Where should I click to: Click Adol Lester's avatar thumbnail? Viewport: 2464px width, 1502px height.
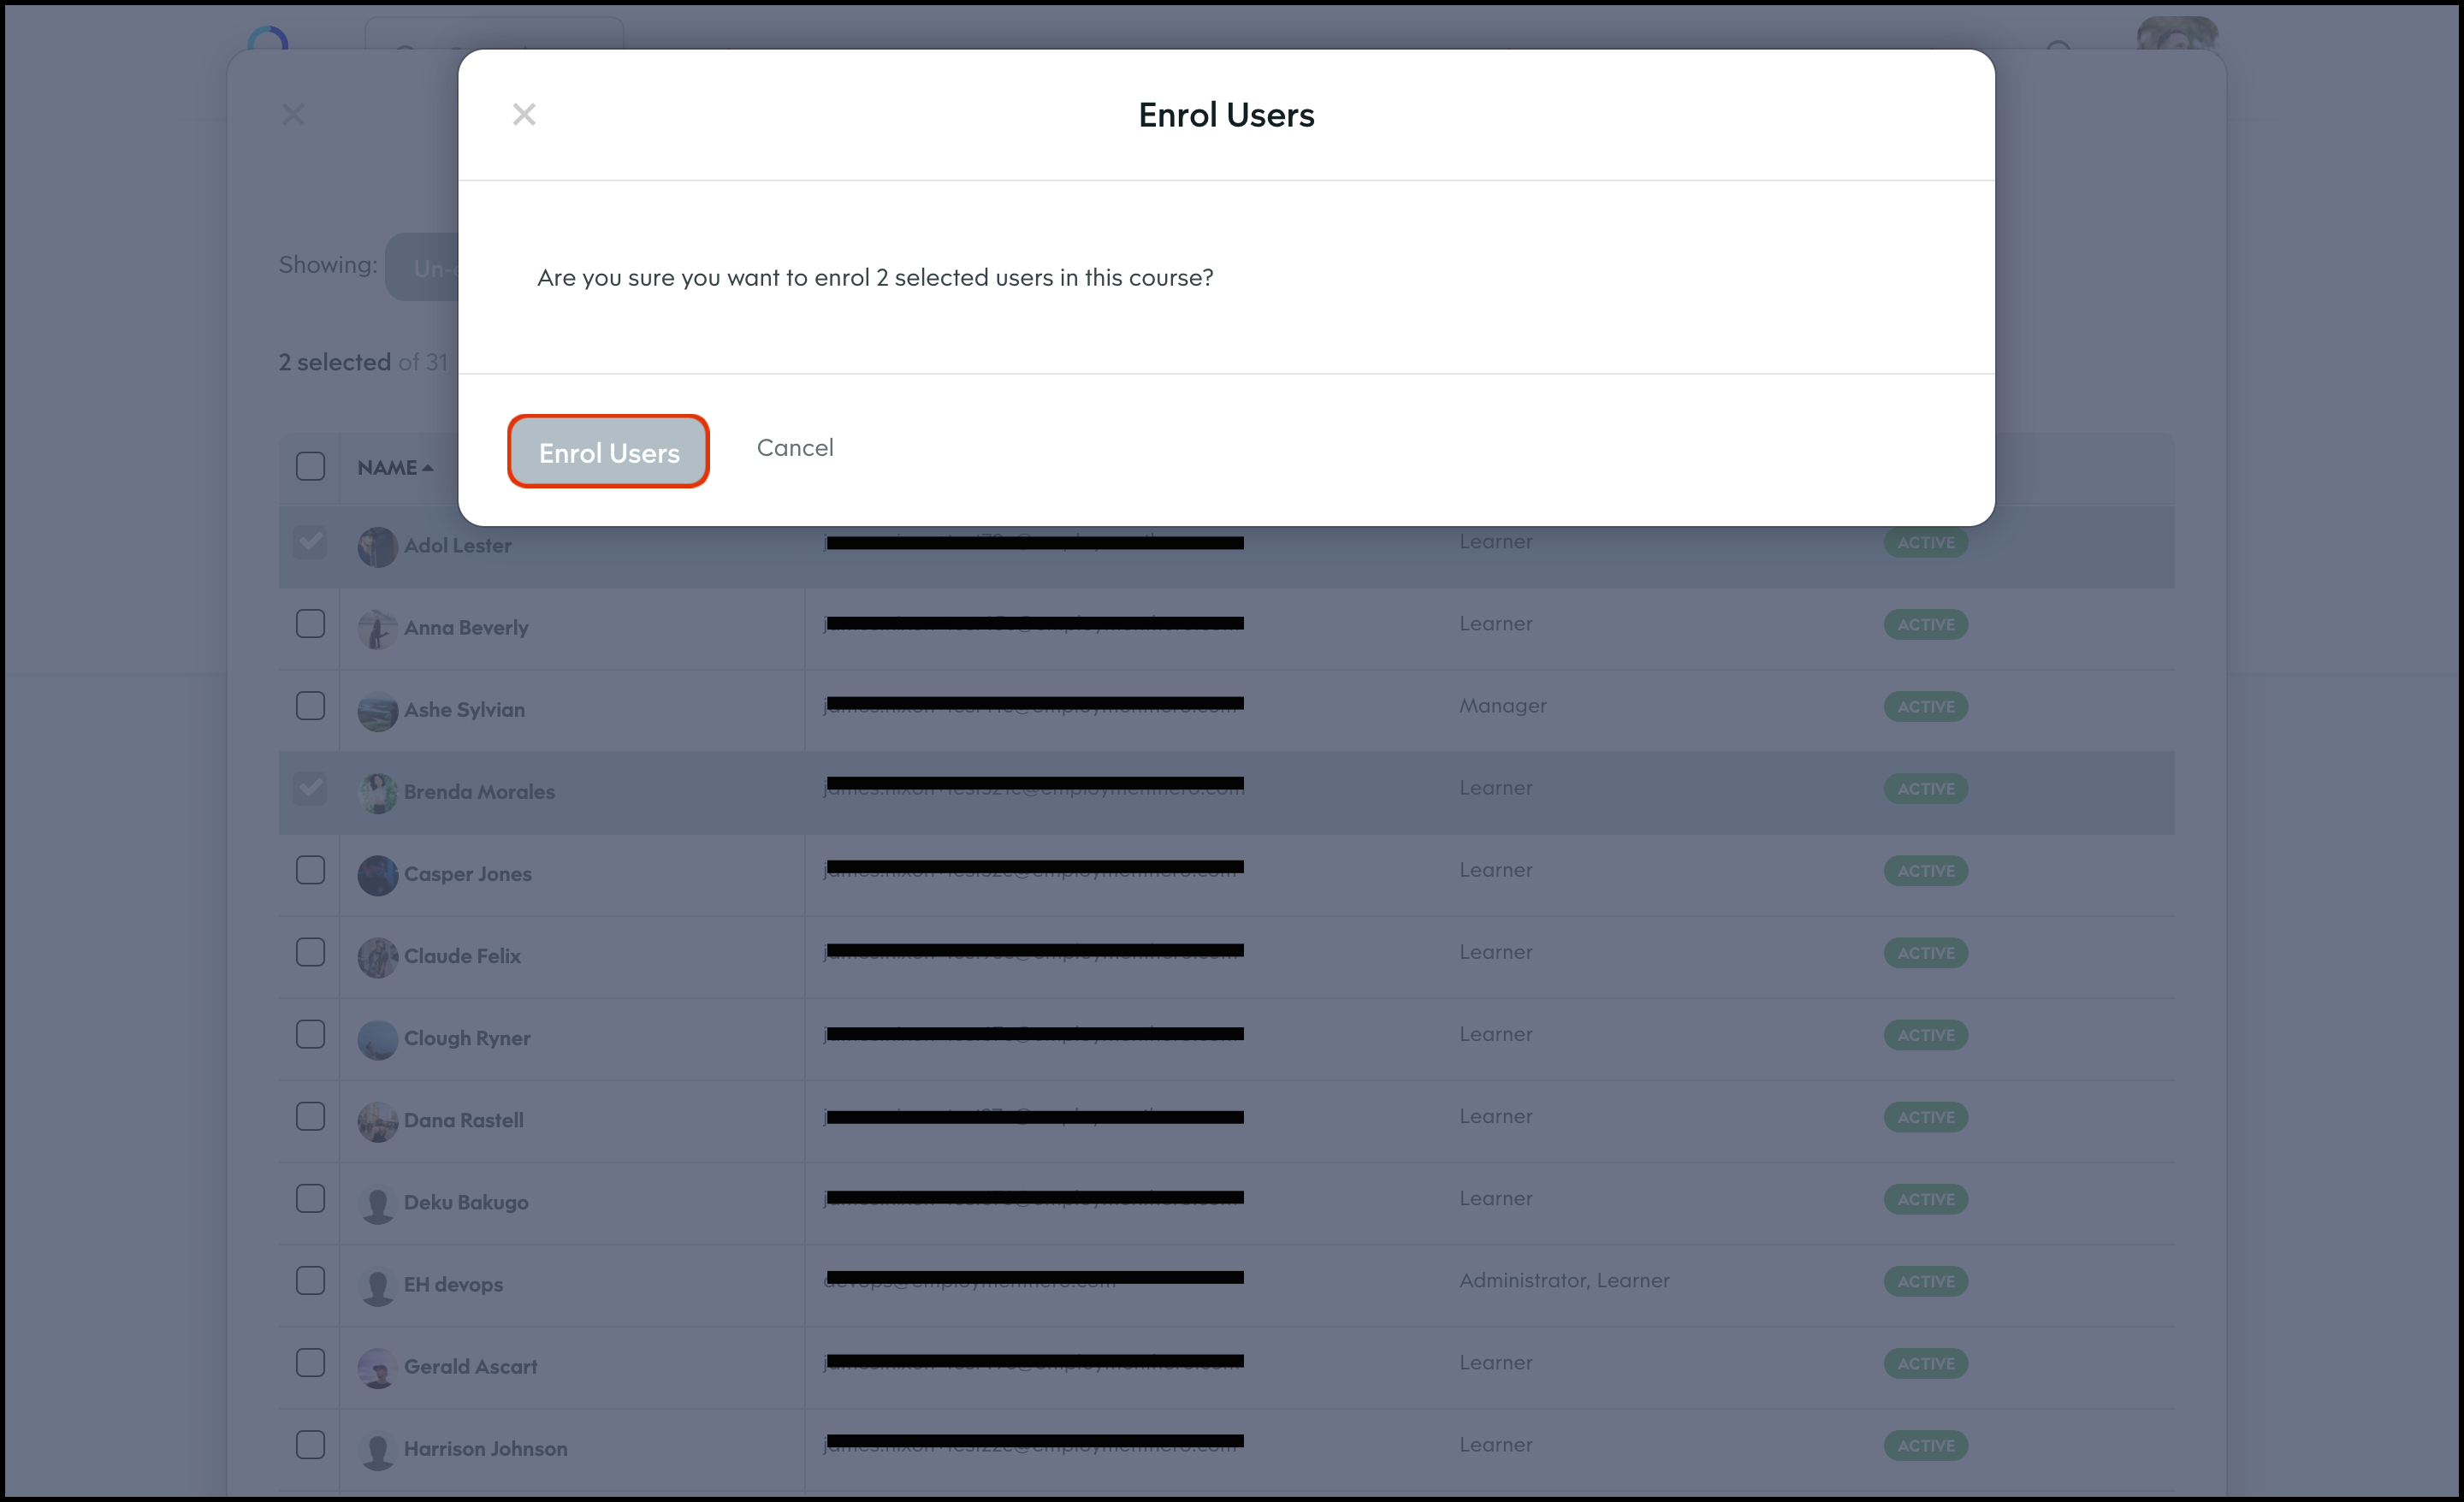click(x=377, y=547)
